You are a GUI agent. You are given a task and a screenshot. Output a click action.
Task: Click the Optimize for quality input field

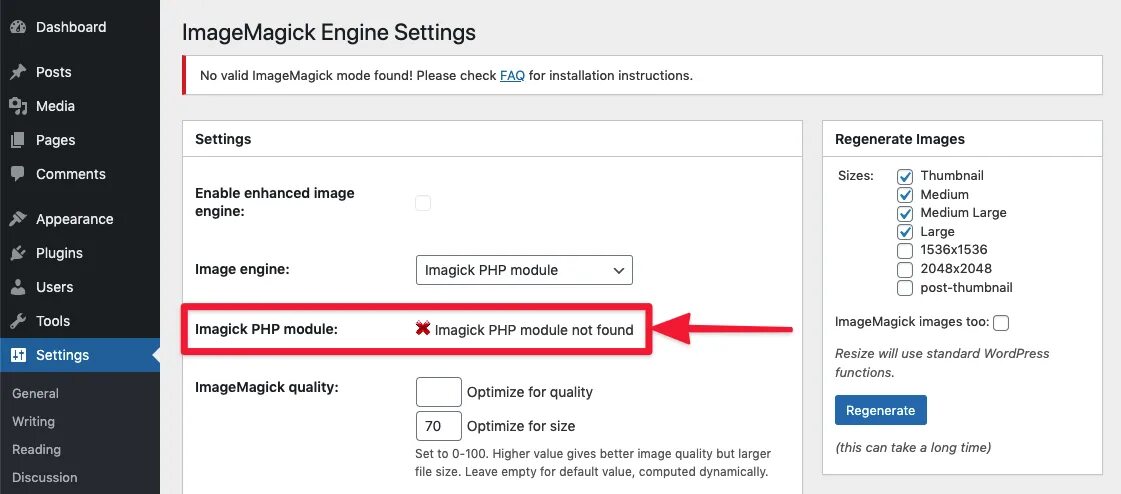(x=438, y=392)
